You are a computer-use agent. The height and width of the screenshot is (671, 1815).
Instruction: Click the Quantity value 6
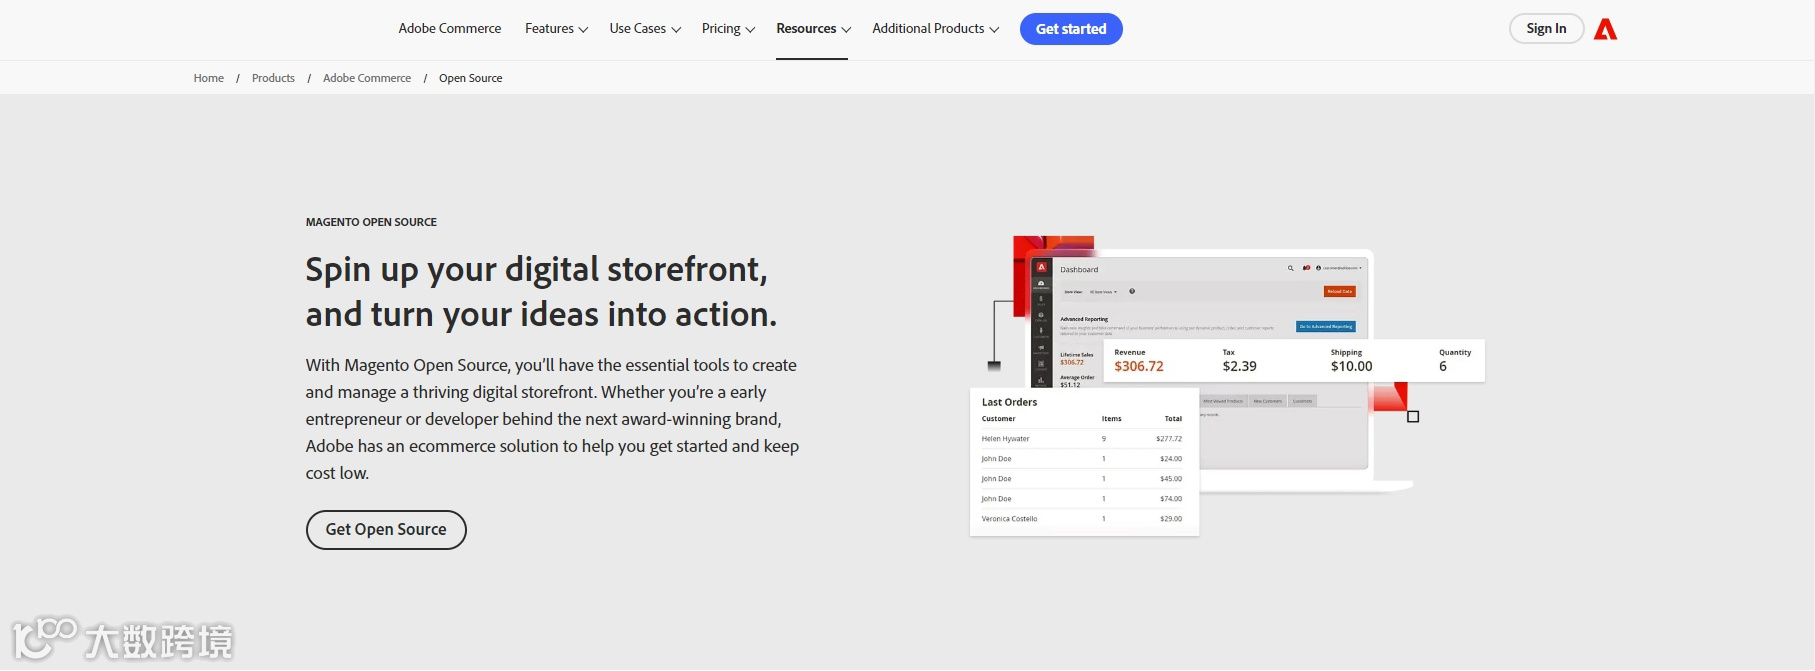(x=1443, y=367)
